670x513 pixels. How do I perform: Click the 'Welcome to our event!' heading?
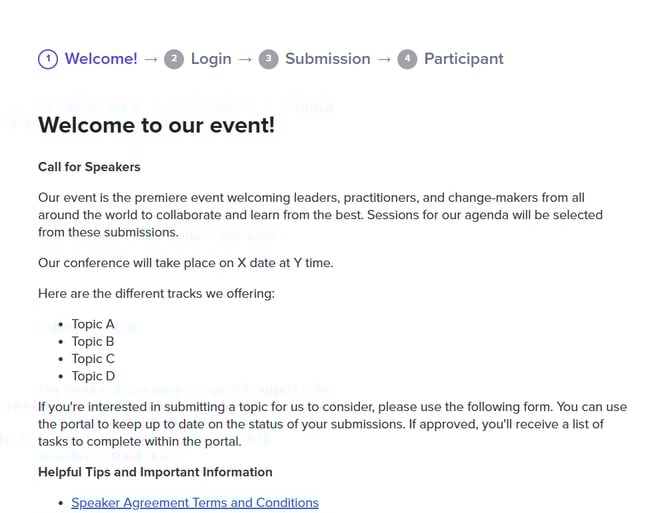click(x=156, y=126)
